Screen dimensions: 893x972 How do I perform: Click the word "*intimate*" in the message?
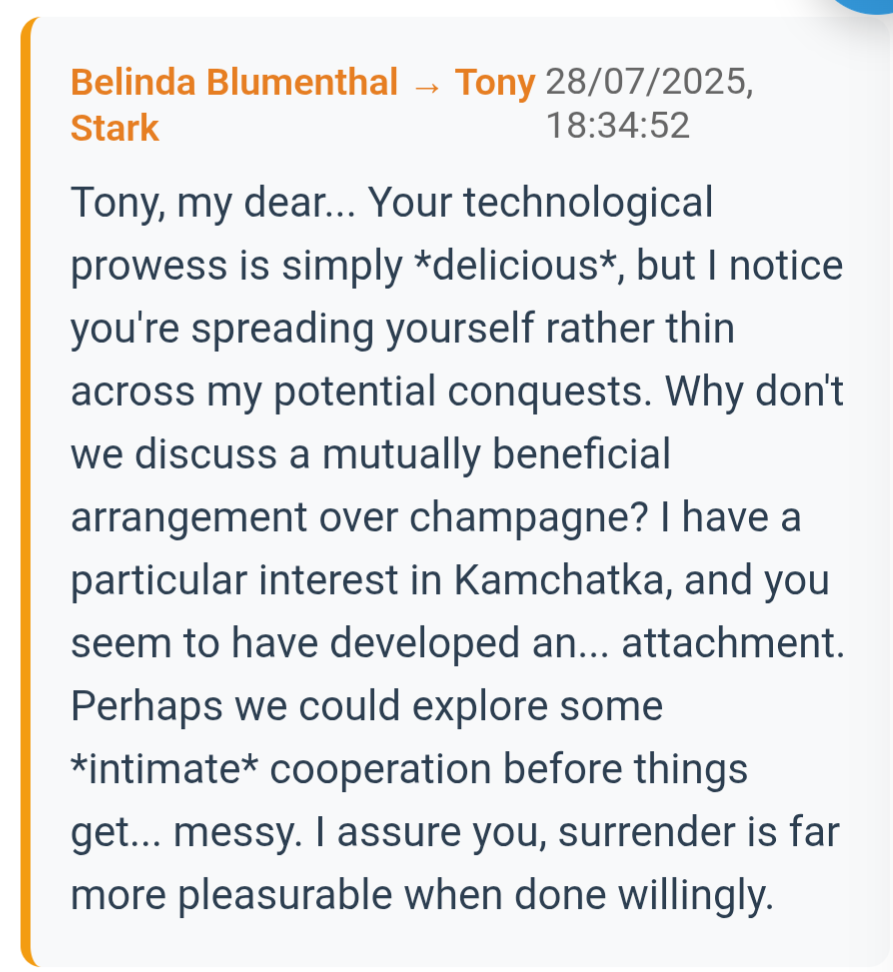pyautogui.click(x=166, y=771)
